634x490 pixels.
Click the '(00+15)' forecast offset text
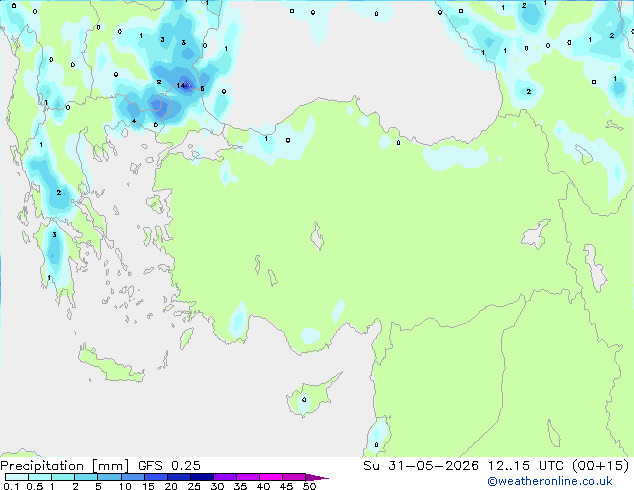tap(601, 466)
